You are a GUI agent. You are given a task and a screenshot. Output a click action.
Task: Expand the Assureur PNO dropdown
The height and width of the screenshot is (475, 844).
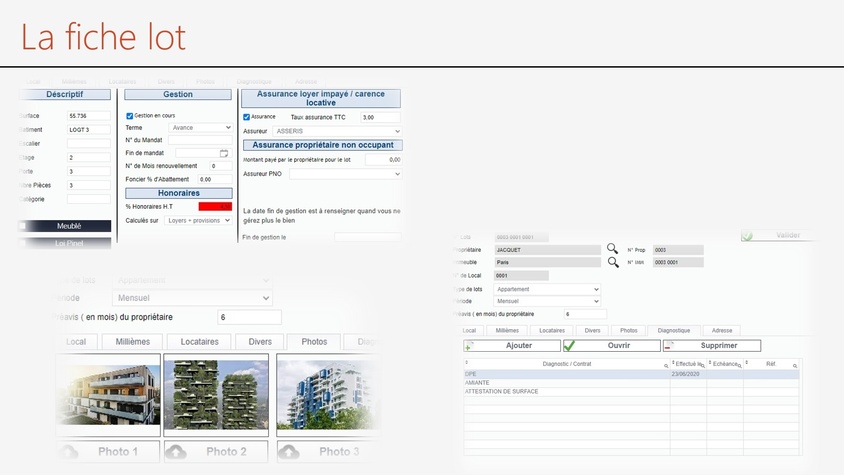(x=346, y=174)
